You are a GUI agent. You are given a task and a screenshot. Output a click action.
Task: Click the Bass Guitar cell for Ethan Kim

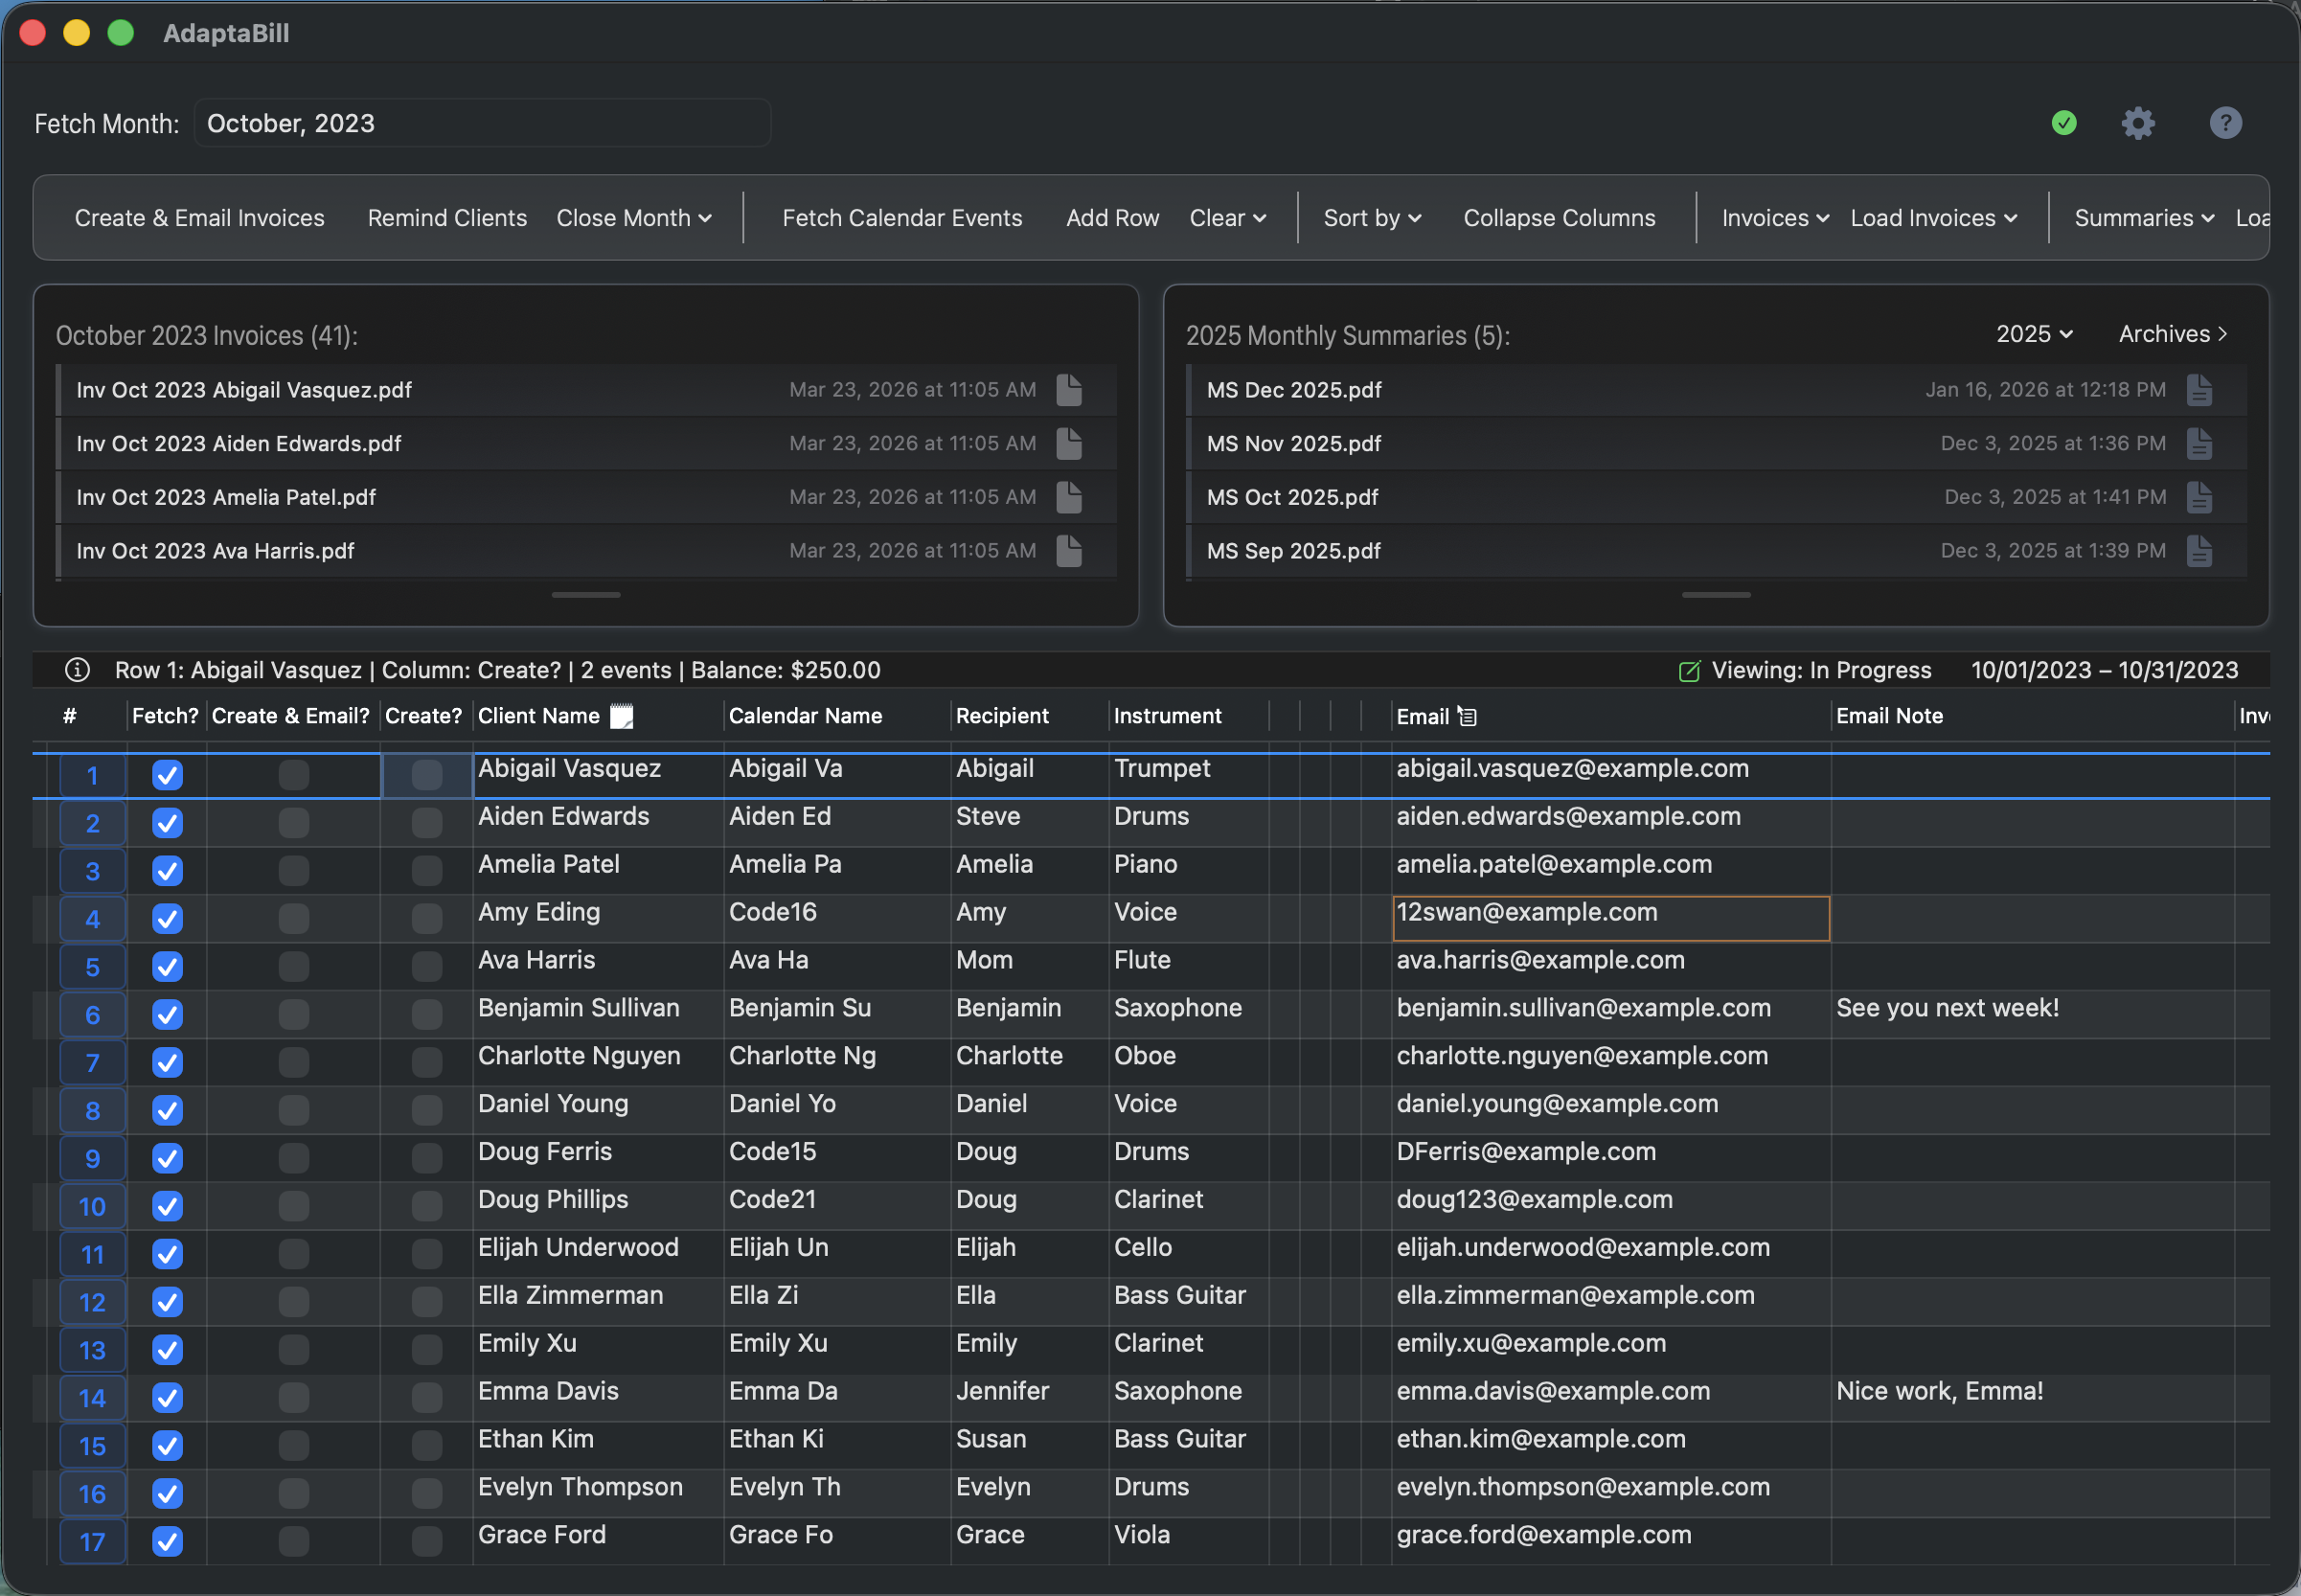[1187, 1445]
